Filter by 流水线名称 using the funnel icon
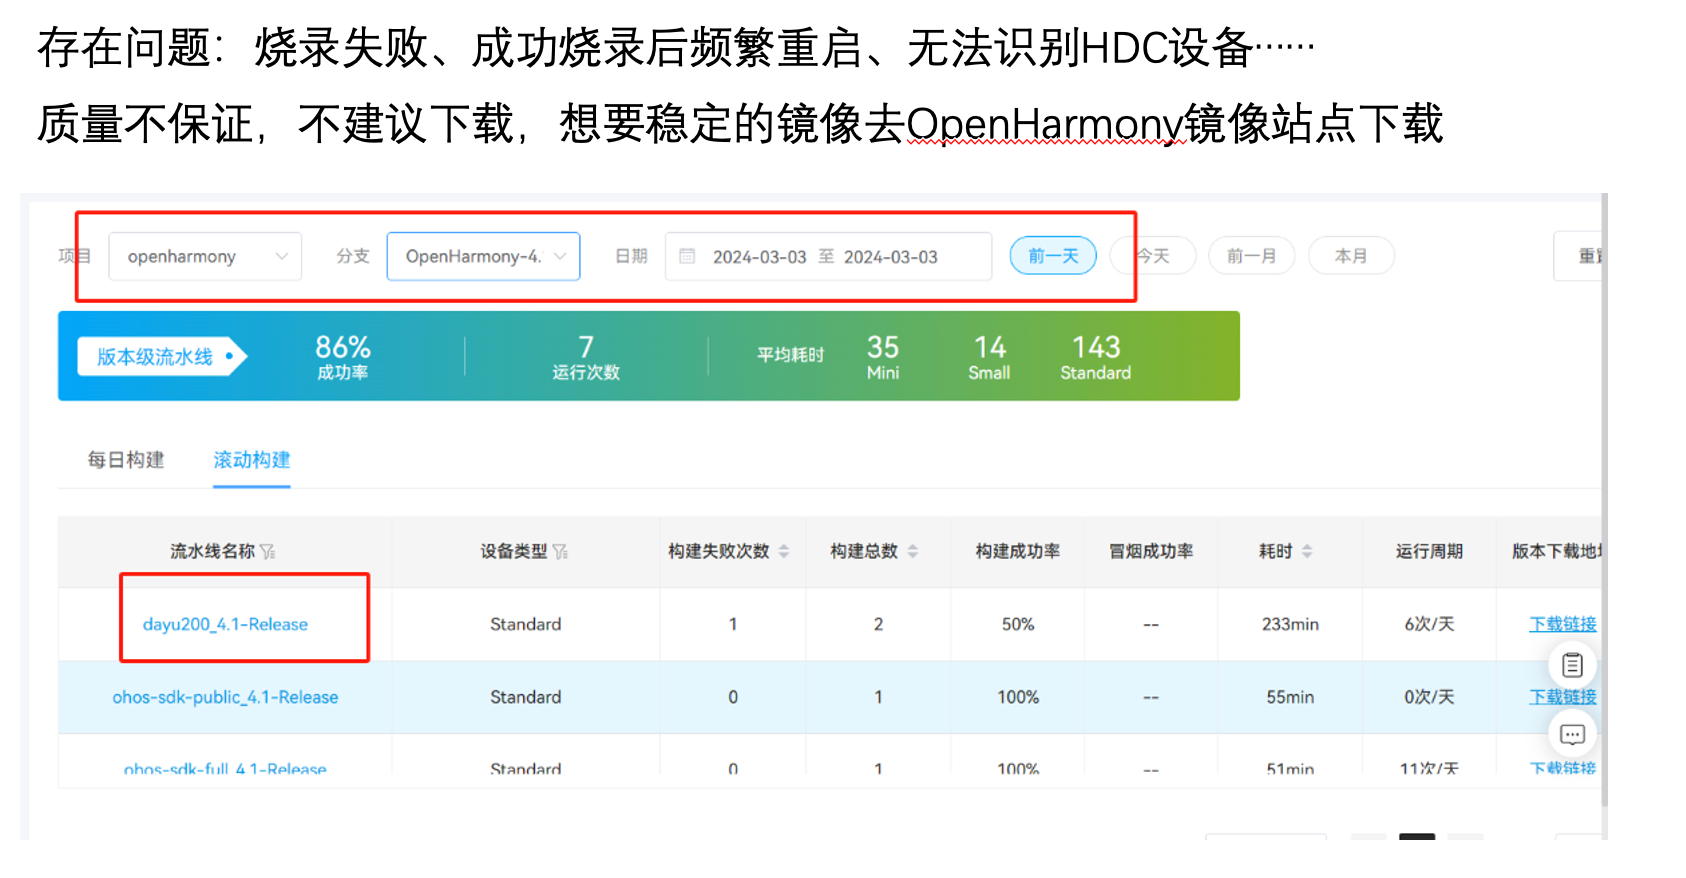Viewport: 1686px width, 878px height. pos(268,552)
